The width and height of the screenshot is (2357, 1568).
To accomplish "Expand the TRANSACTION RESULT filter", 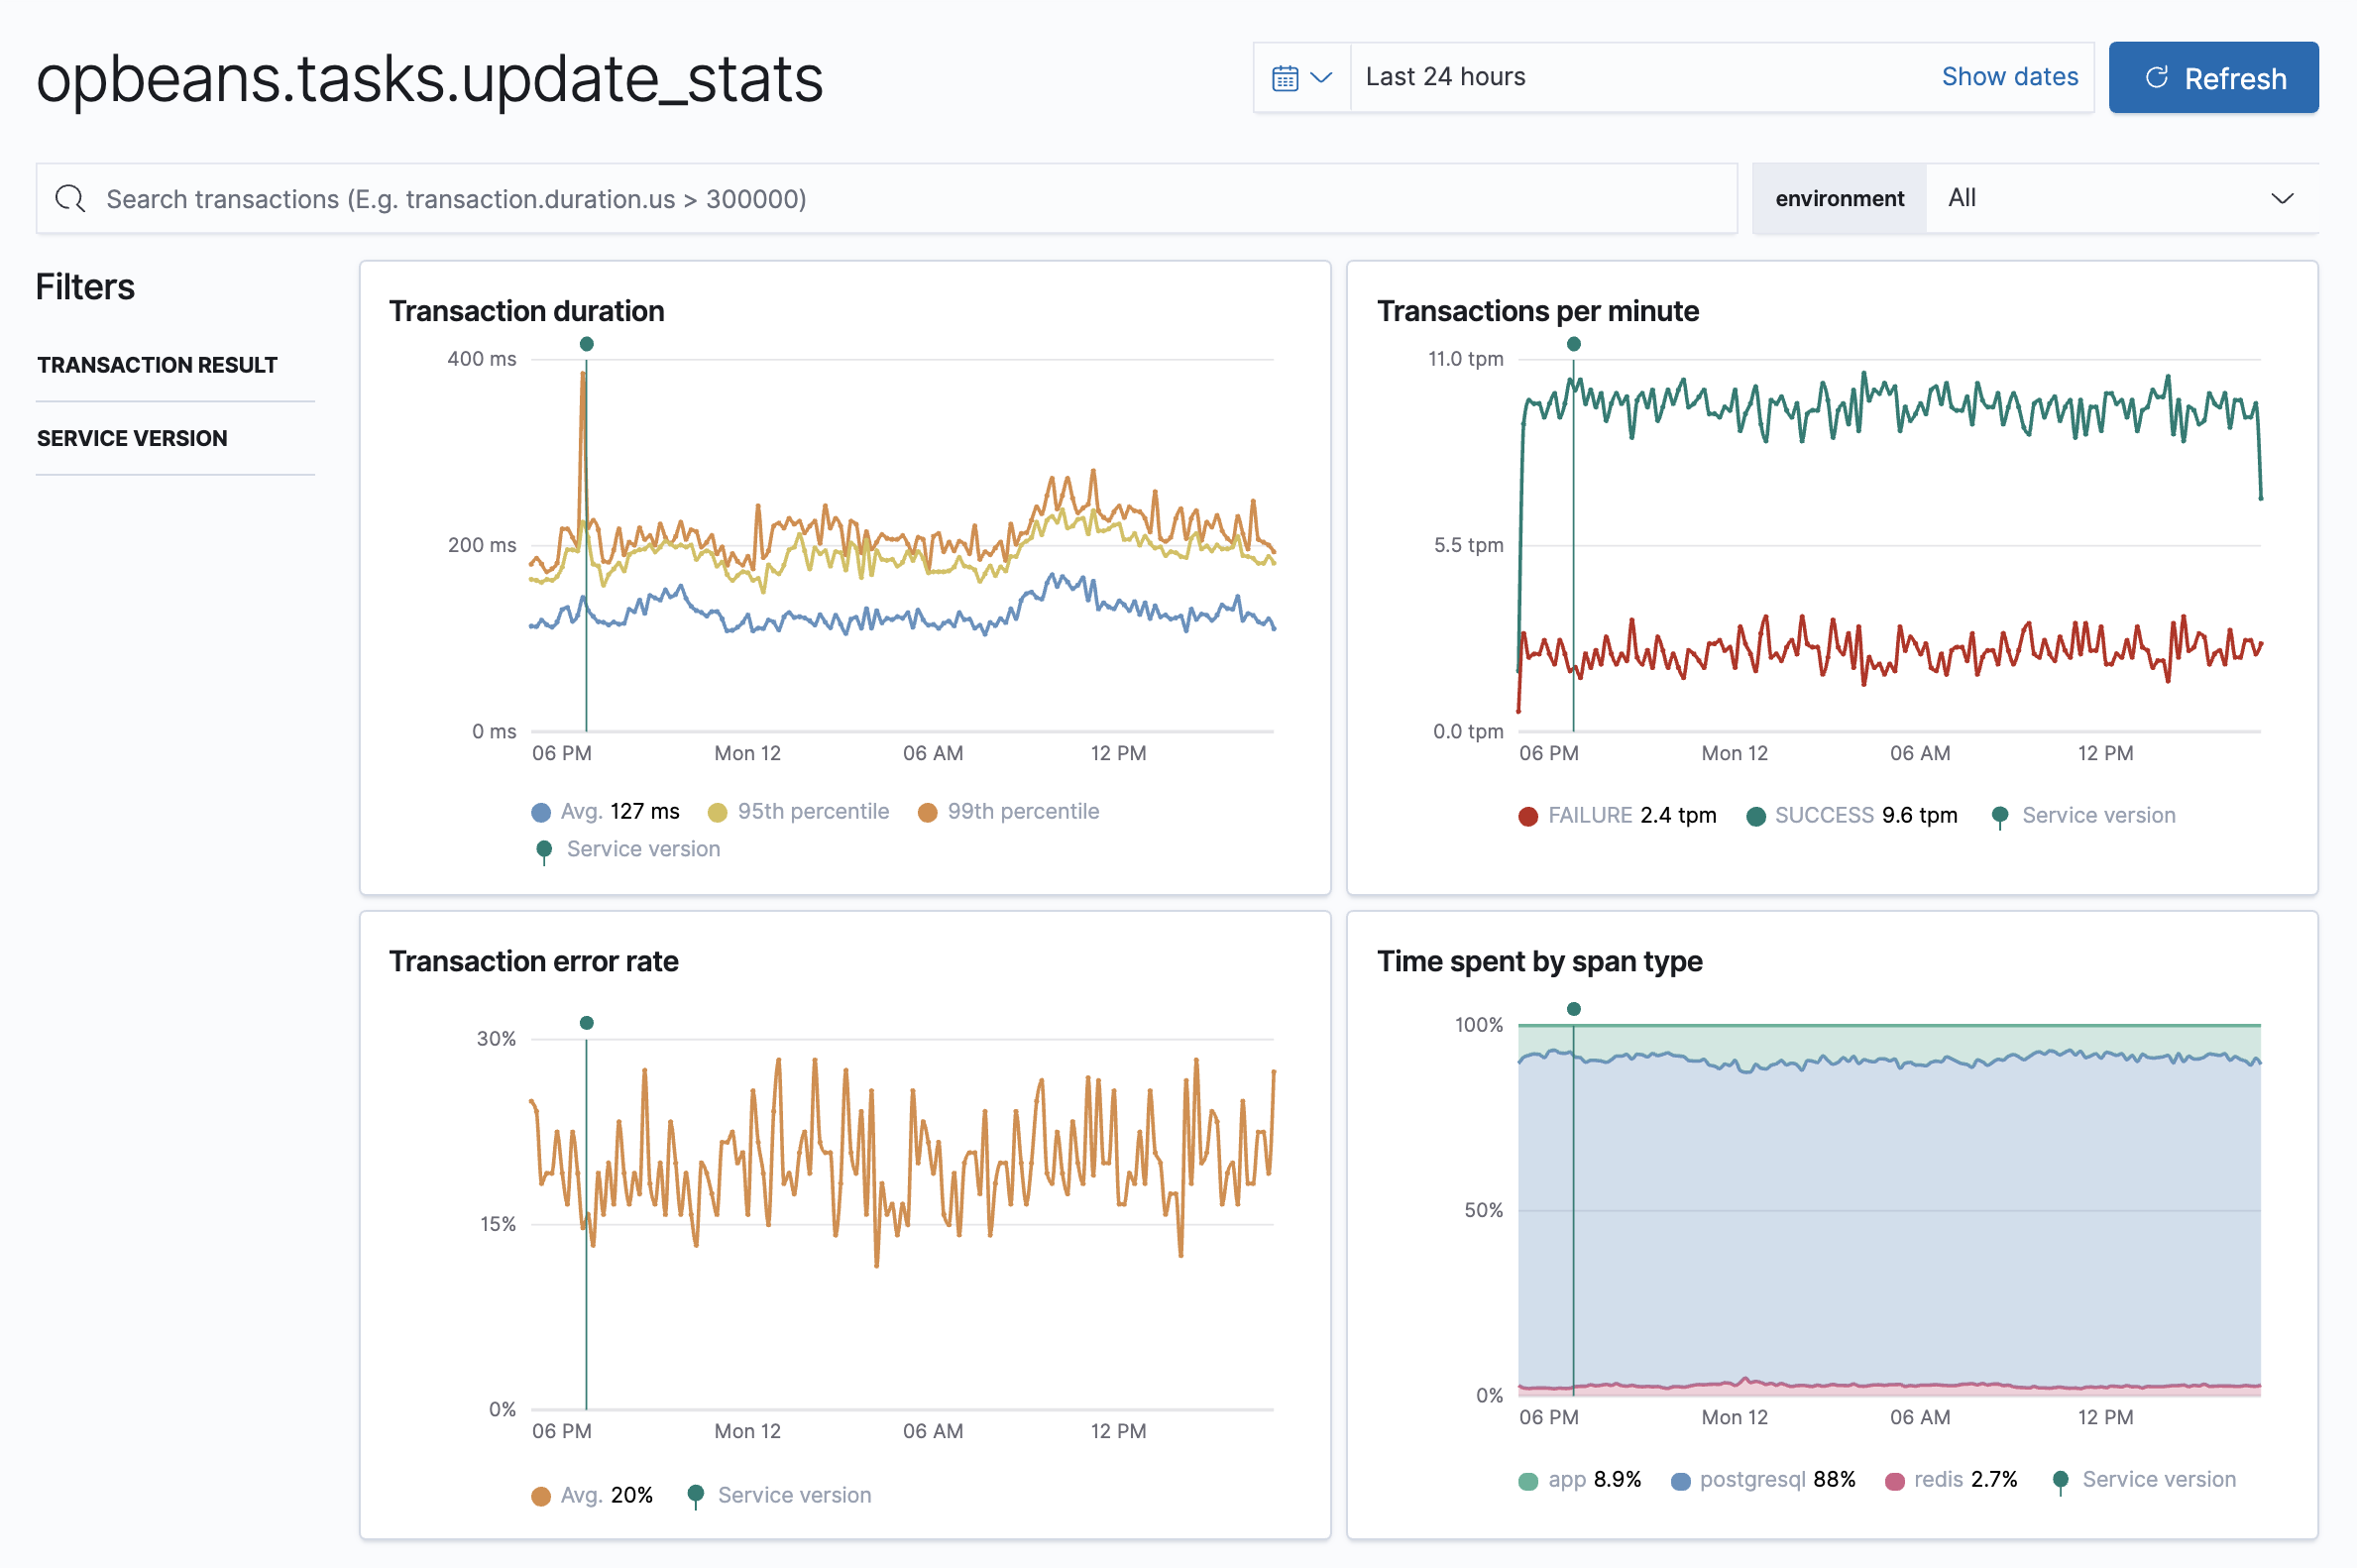I will click(x=157, y=364).
